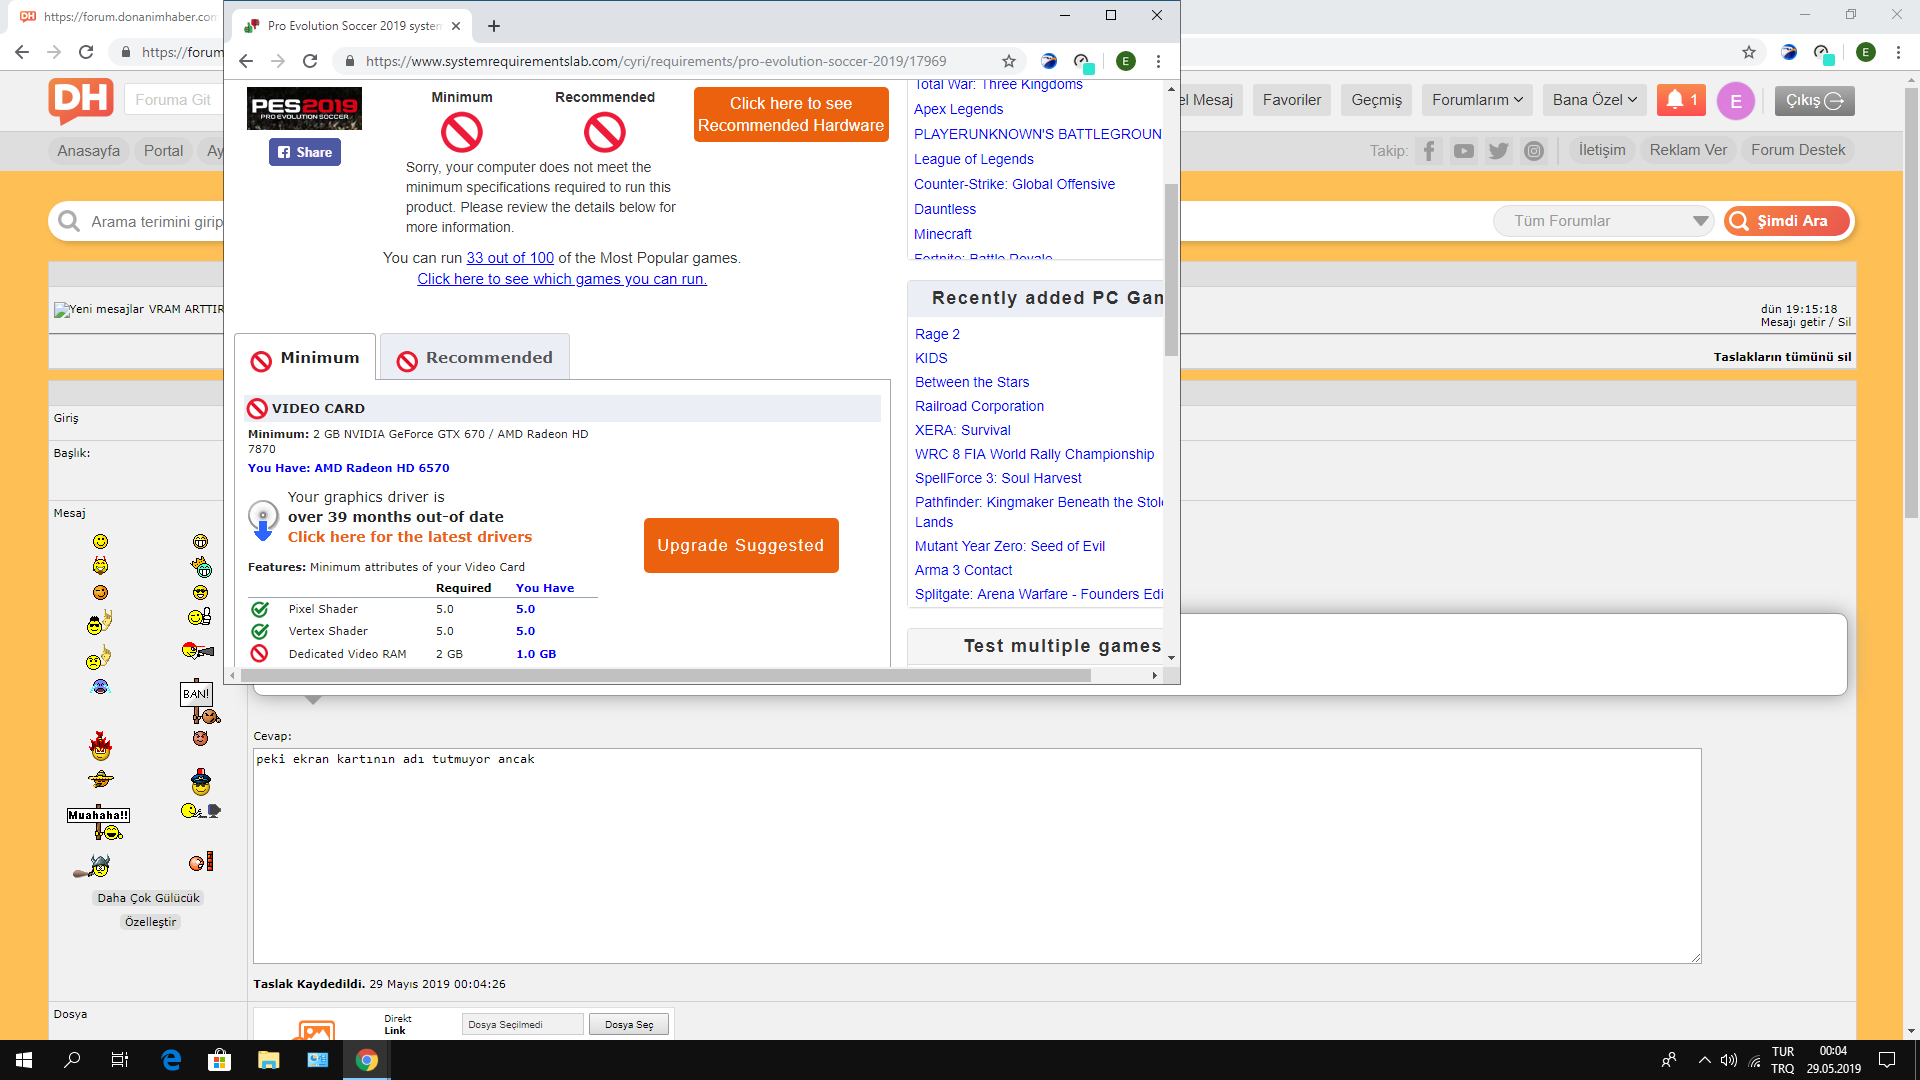Screen dimensions: 1920x1080
Task: Open Forum Destek link
Action: tap(1798, 150)
